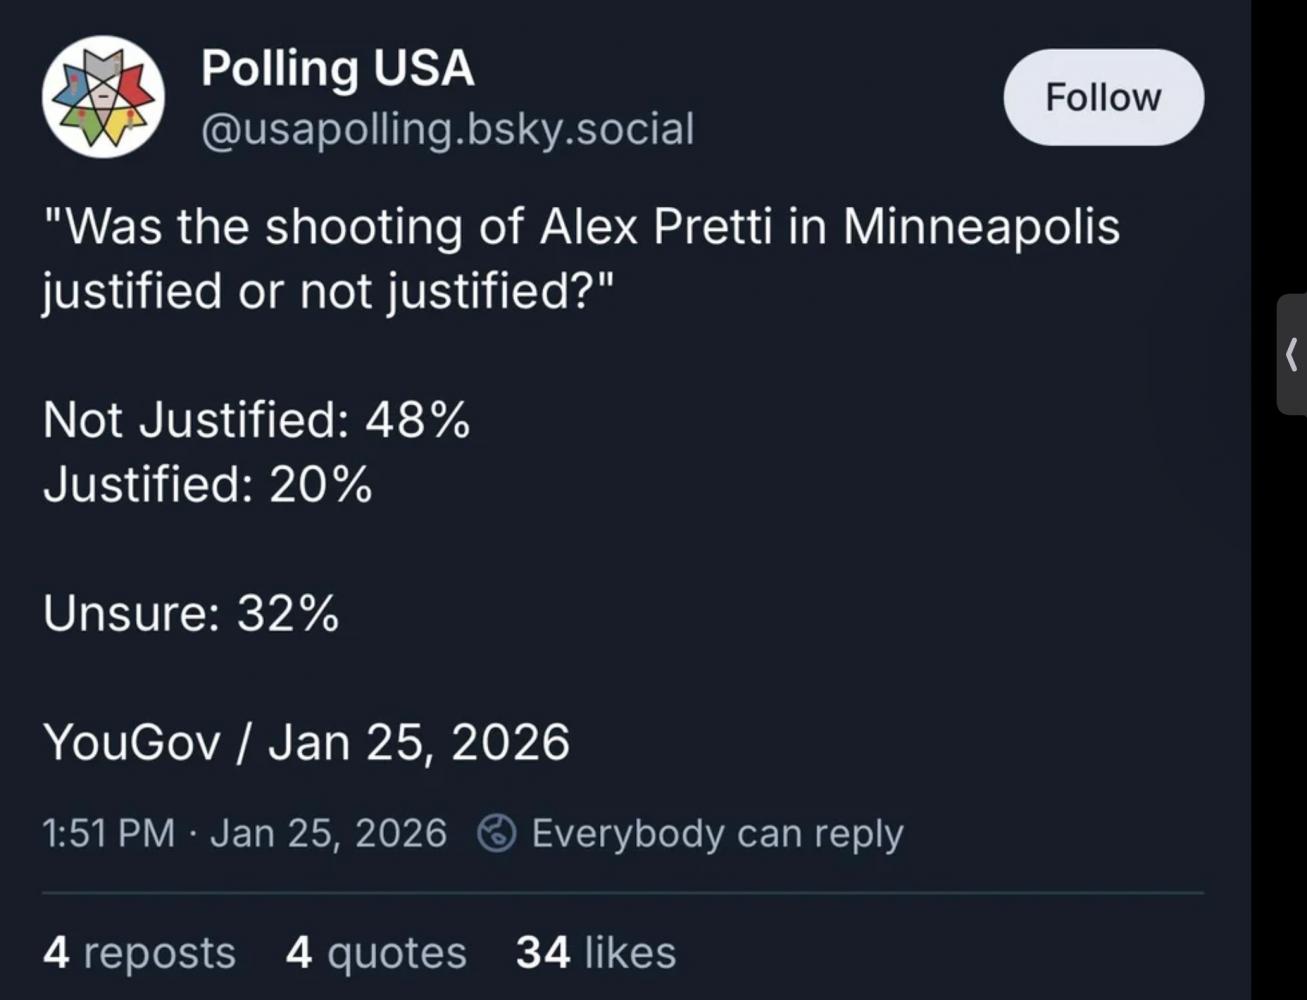Click the Unsure: 32% line
The height and width of the screenshot is (1000, 1307).
pyautogui.click(x=191, y=613)
